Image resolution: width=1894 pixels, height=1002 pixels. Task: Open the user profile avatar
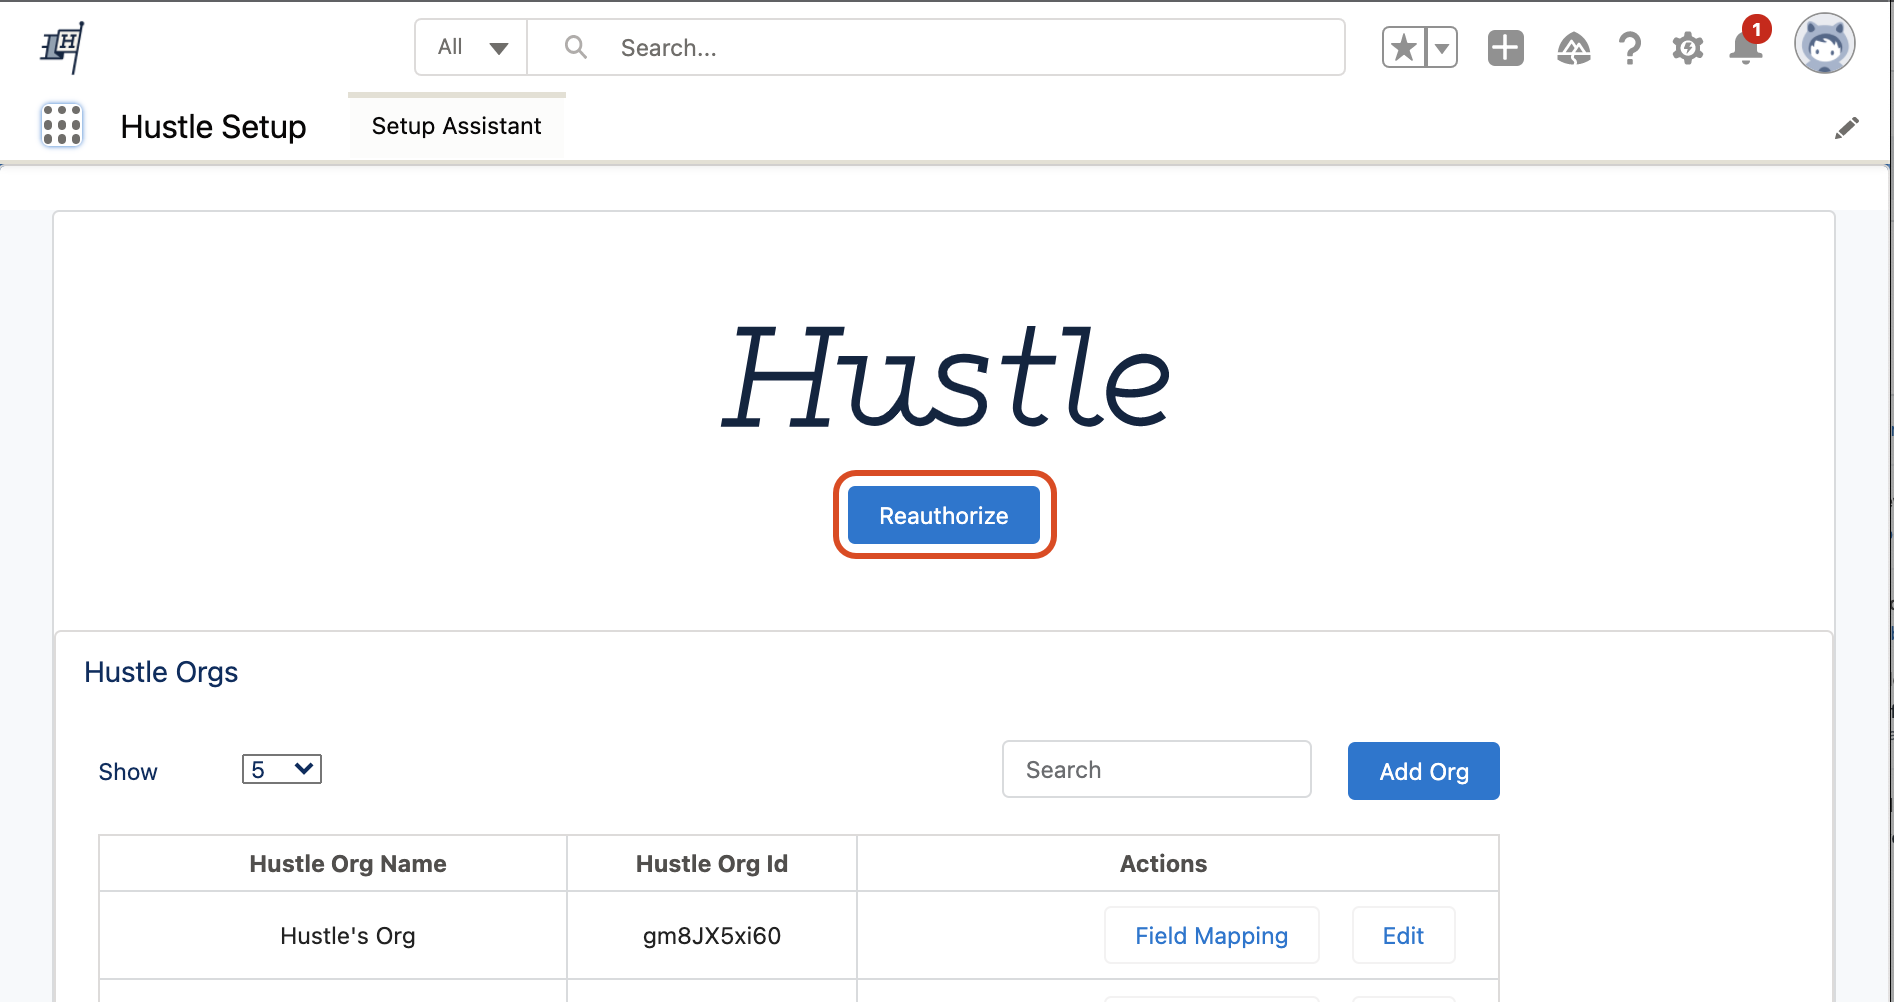(x=1825, y=44)
